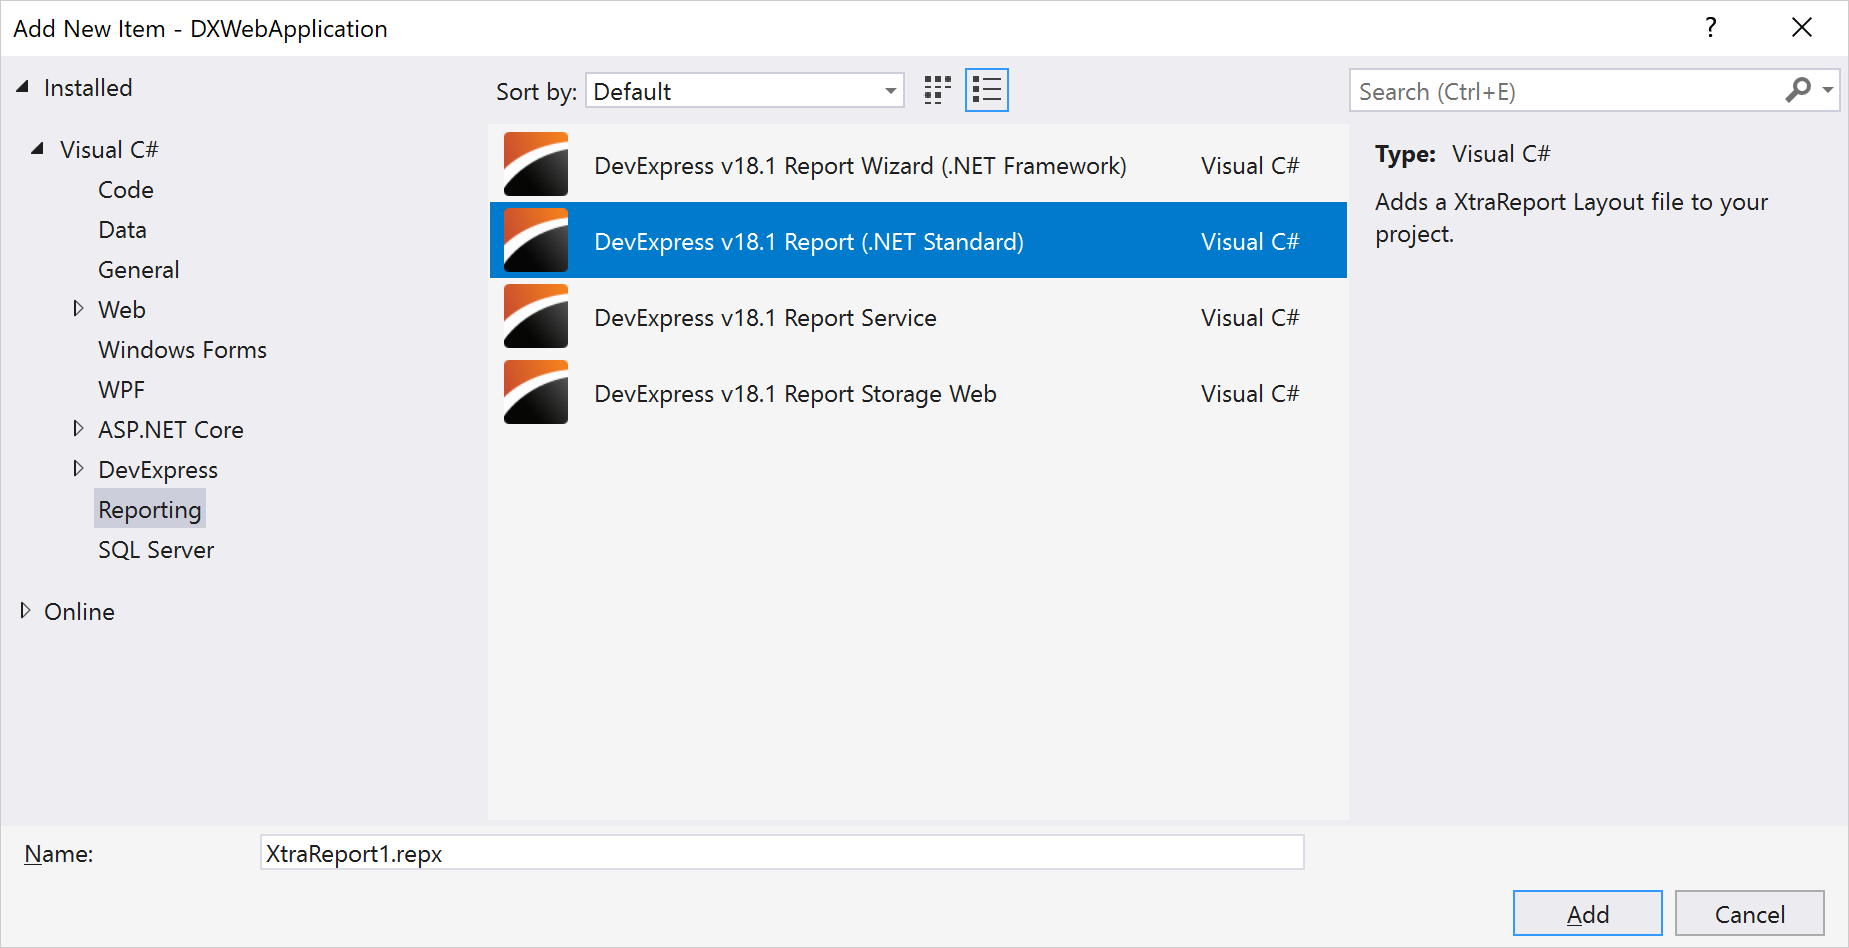Click the DevExpress Report Storage Web icon
Image resolution: width=1849 pixels, height=948 pixels.
[536, 393]
